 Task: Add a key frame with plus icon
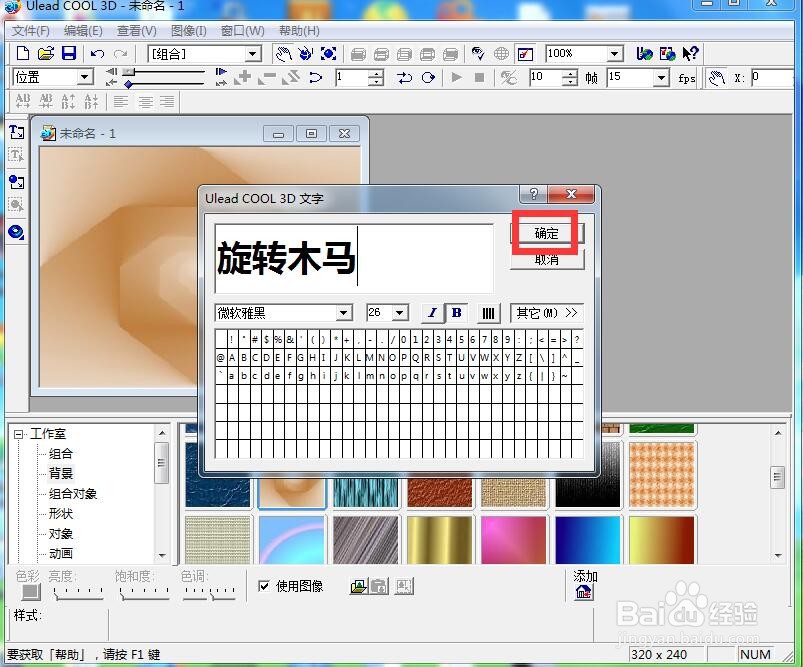243,77
